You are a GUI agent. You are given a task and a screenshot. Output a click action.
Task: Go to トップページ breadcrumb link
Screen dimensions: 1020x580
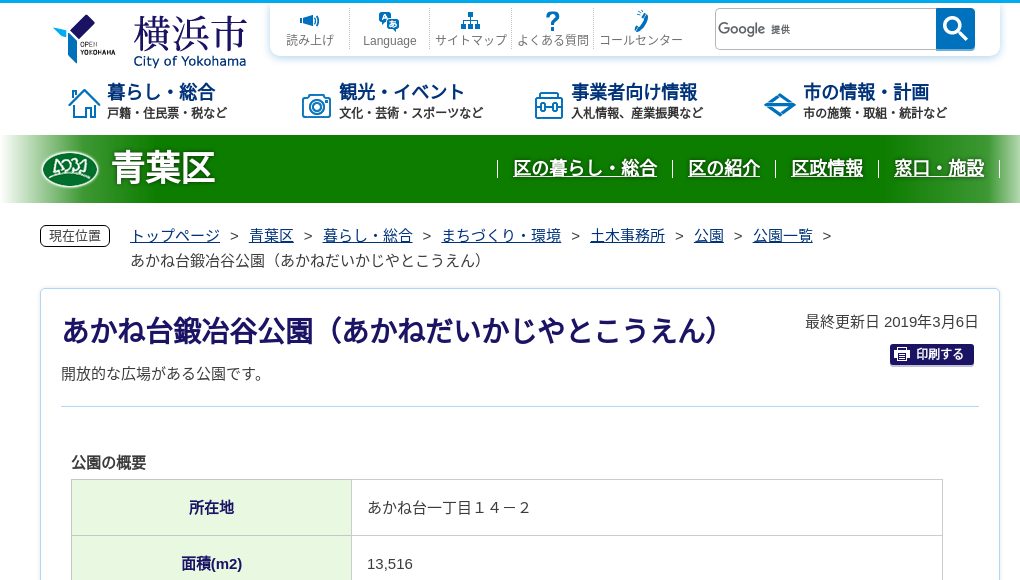click(x=173, y=235)
